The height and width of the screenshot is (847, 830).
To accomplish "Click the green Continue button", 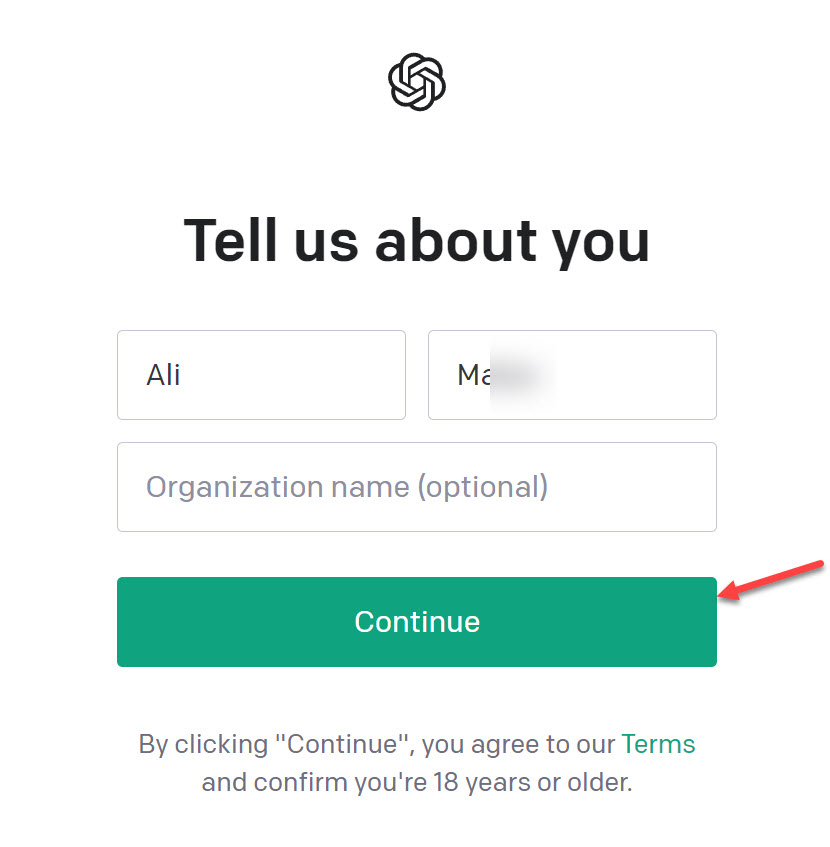I will (417, 622).
